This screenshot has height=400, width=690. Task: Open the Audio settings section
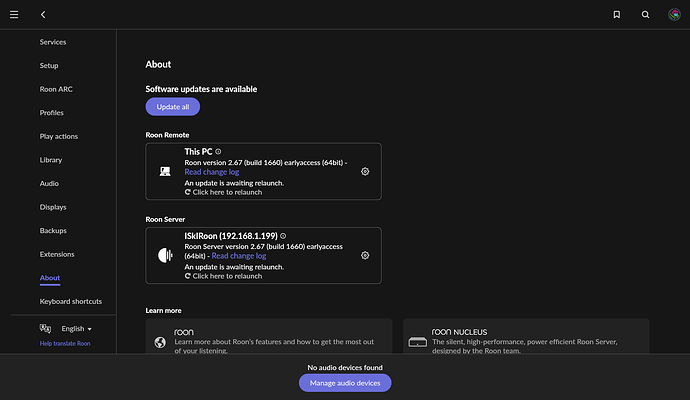[x=49, y=183]
